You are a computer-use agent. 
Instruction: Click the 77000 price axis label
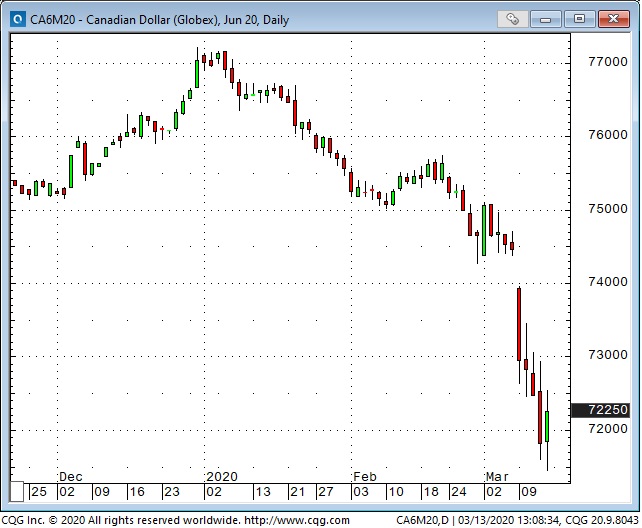[x=608, y=62]
